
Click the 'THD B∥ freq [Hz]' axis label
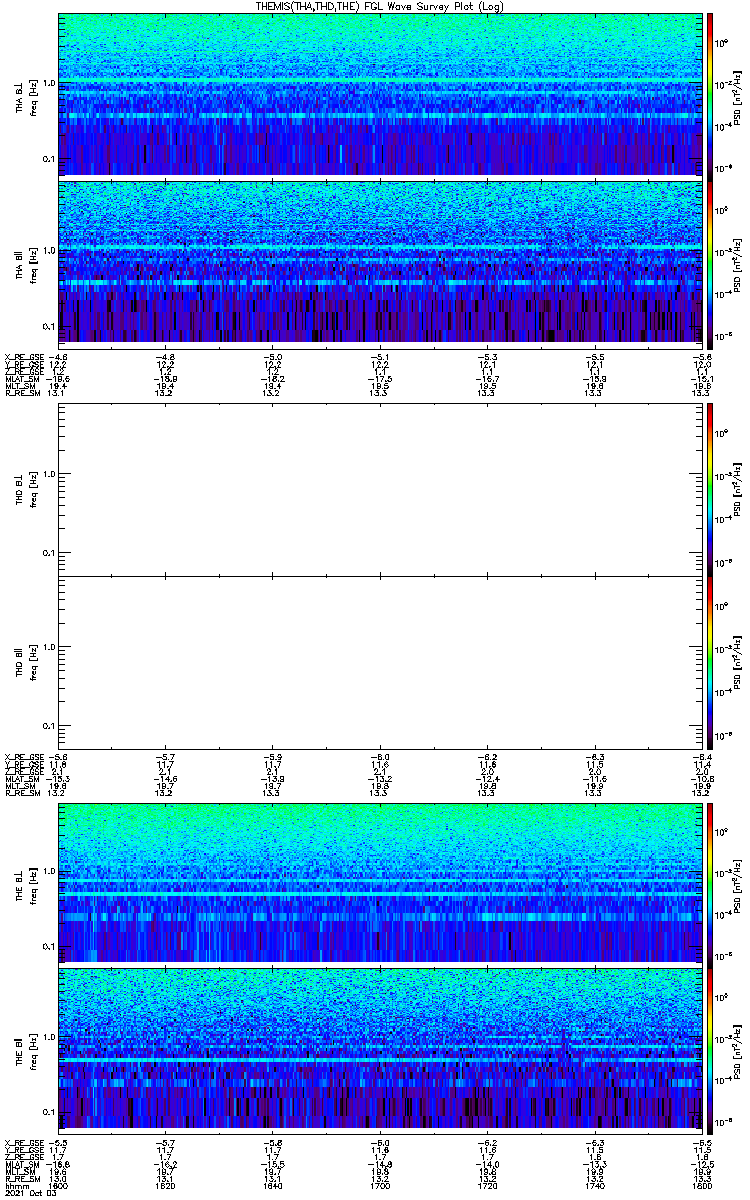pyautogui.click(x=26, y=664)
